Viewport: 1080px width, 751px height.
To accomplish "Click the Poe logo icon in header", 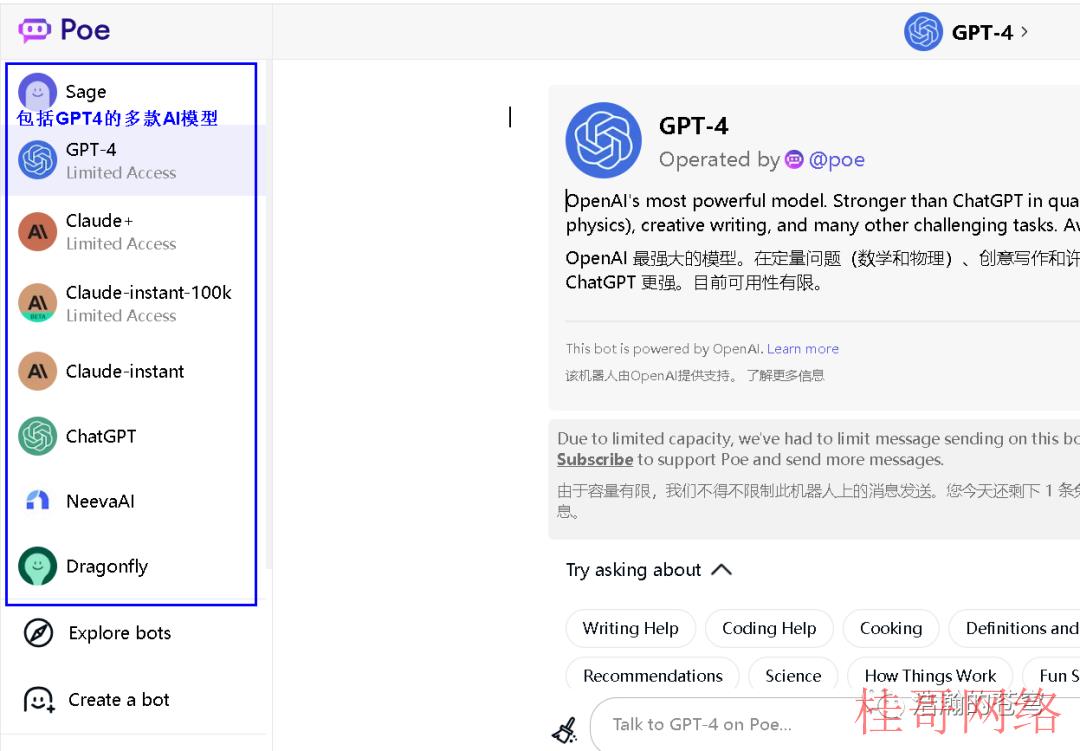I will coord(34,30).
